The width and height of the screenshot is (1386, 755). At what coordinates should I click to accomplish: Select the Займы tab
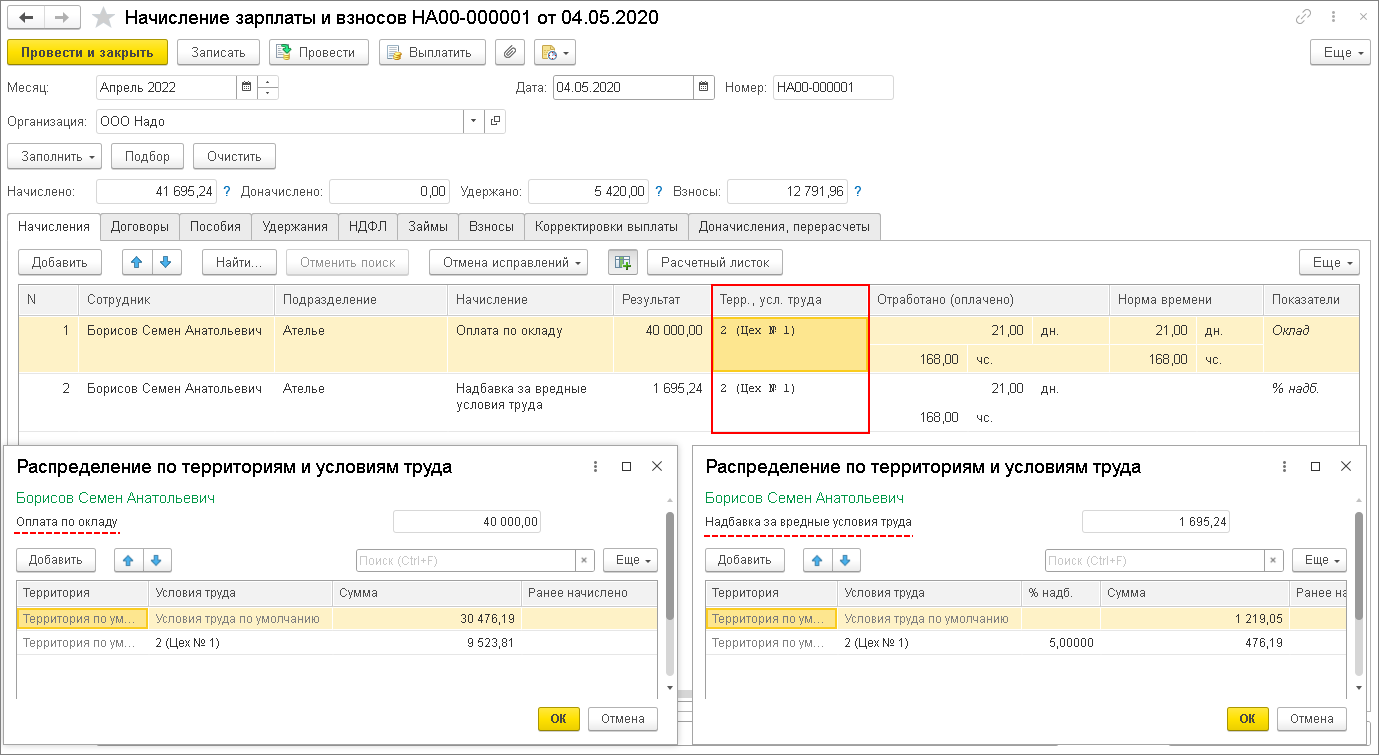point(429,227)
